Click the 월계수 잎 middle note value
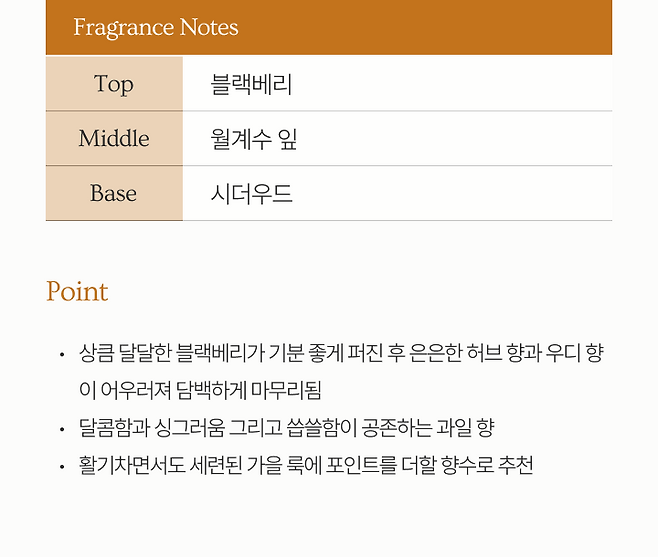The width and height of the screenshot is (658, 557). click(x=254, y=139)
